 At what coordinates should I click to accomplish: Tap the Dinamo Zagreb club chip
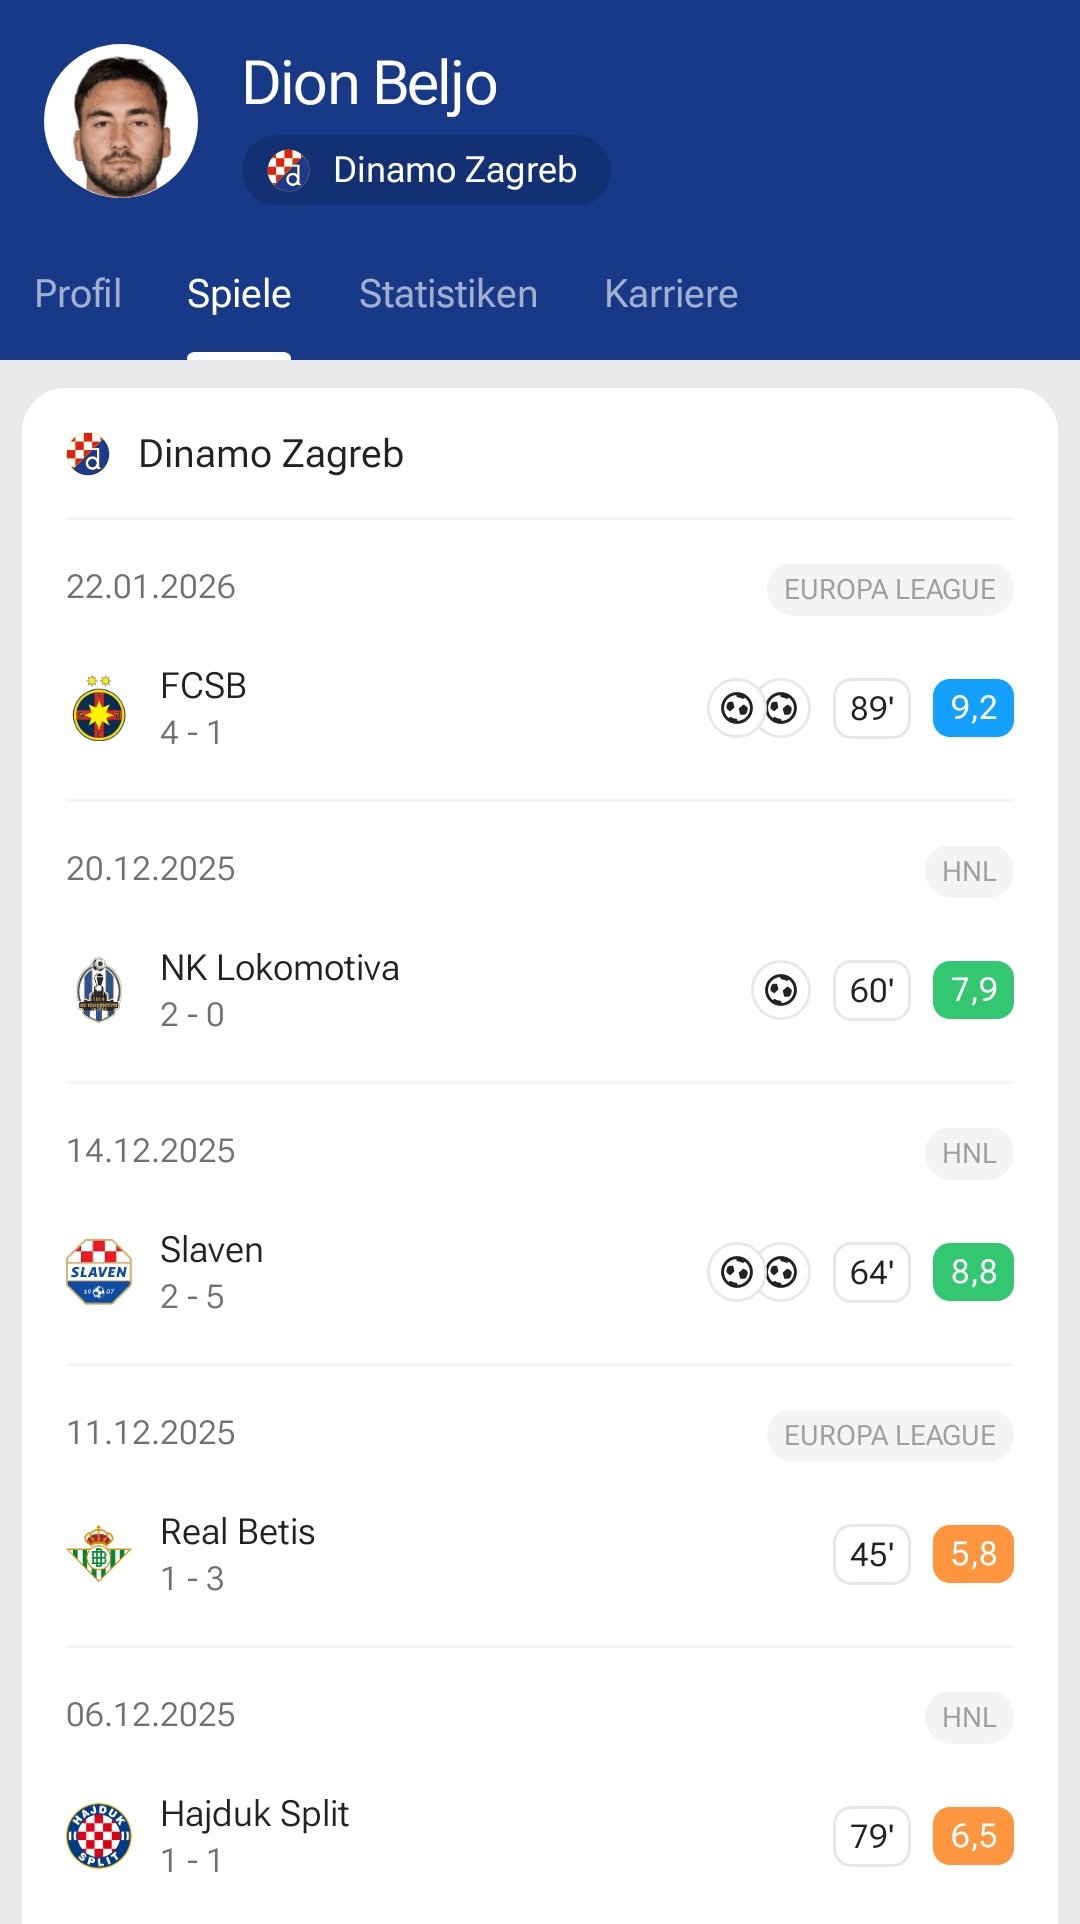426,170
